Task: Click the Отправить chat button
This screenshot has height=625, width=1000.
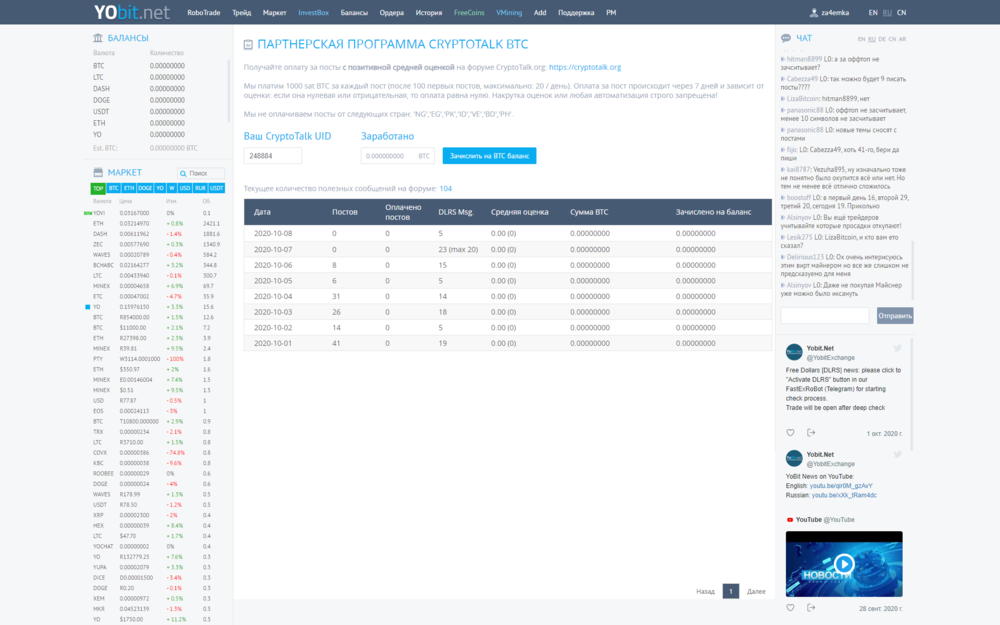Action: point(895,316)
